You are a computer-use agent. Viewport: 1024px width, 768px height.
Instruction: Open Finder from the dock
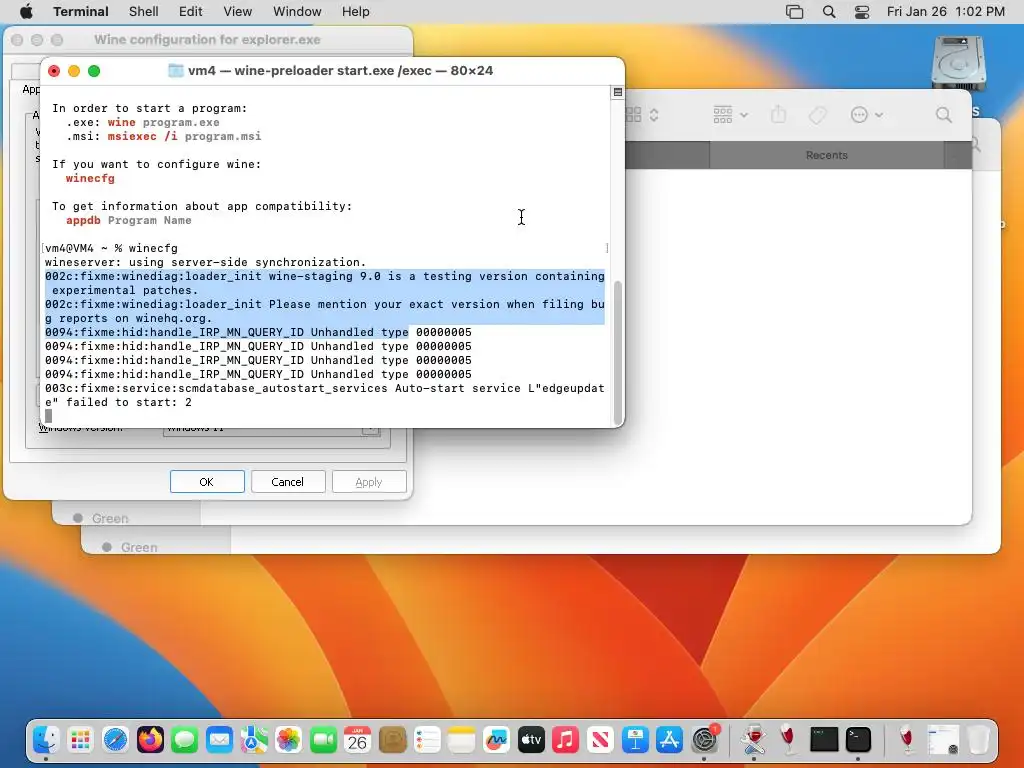click(x=46, y=740)
